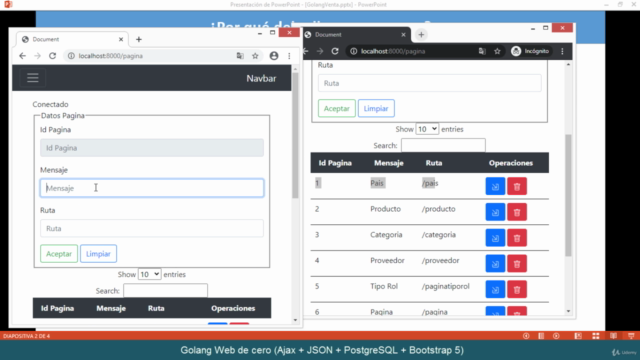Open translate icon in left browser address bar
The width and height of the screenshot is (640, 360).
coord(240,56)
